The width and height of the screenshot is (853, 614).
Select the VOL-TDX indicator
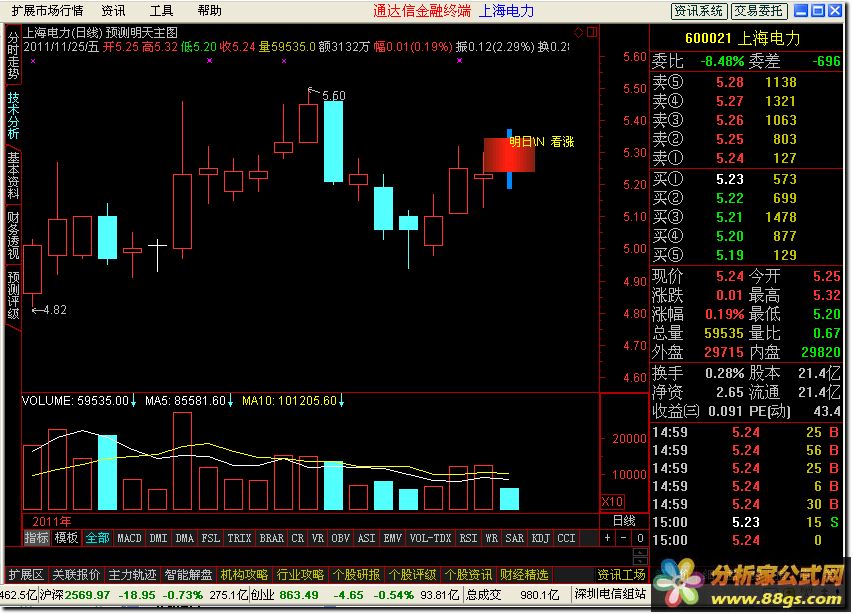pos(430,538)
